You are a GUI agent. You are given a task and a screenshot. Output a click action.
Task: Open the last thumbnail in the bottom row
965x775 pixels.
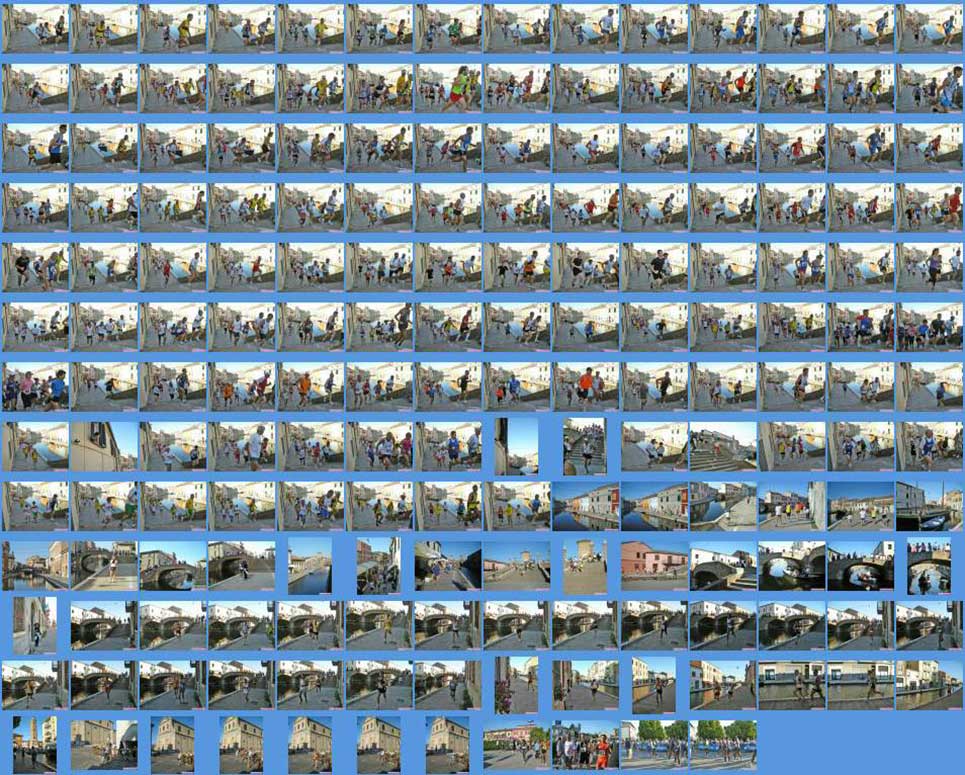pos(724,745)
